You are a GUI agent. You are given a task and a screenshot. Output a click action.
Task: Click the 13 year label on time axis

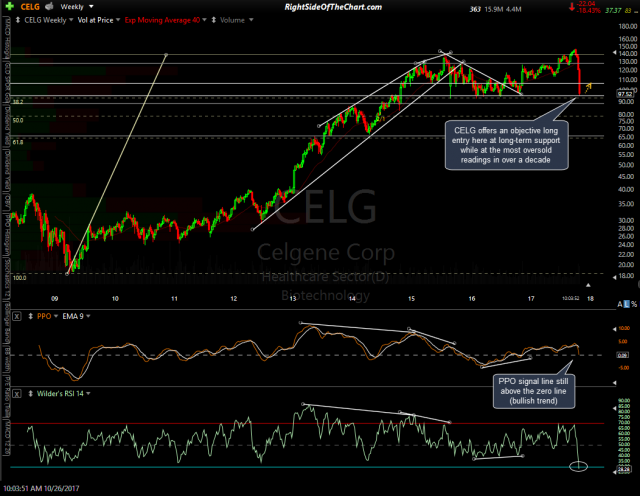293,298
